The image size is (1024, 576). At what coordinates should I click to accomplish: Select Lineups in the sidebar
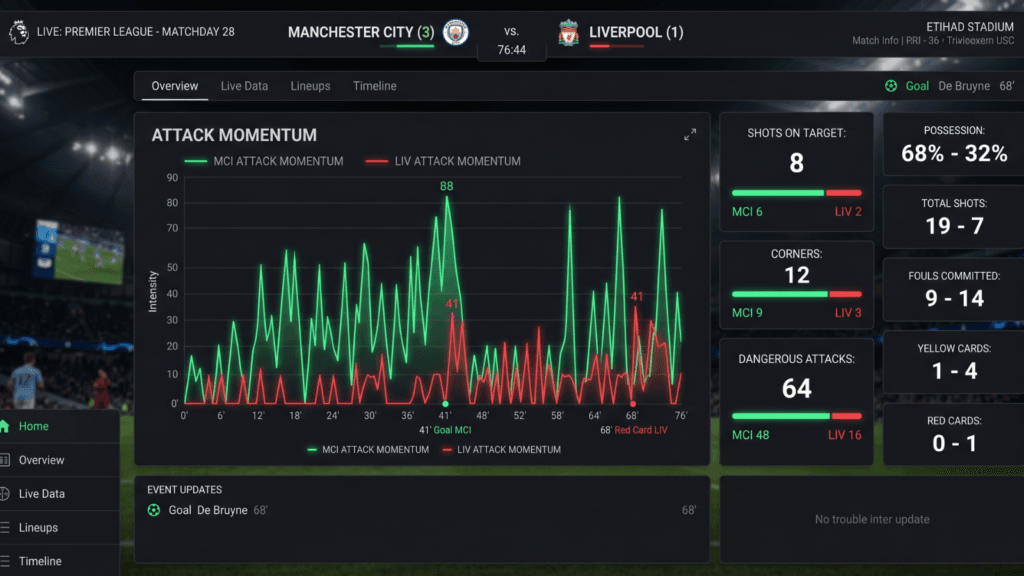coord(59,528)
